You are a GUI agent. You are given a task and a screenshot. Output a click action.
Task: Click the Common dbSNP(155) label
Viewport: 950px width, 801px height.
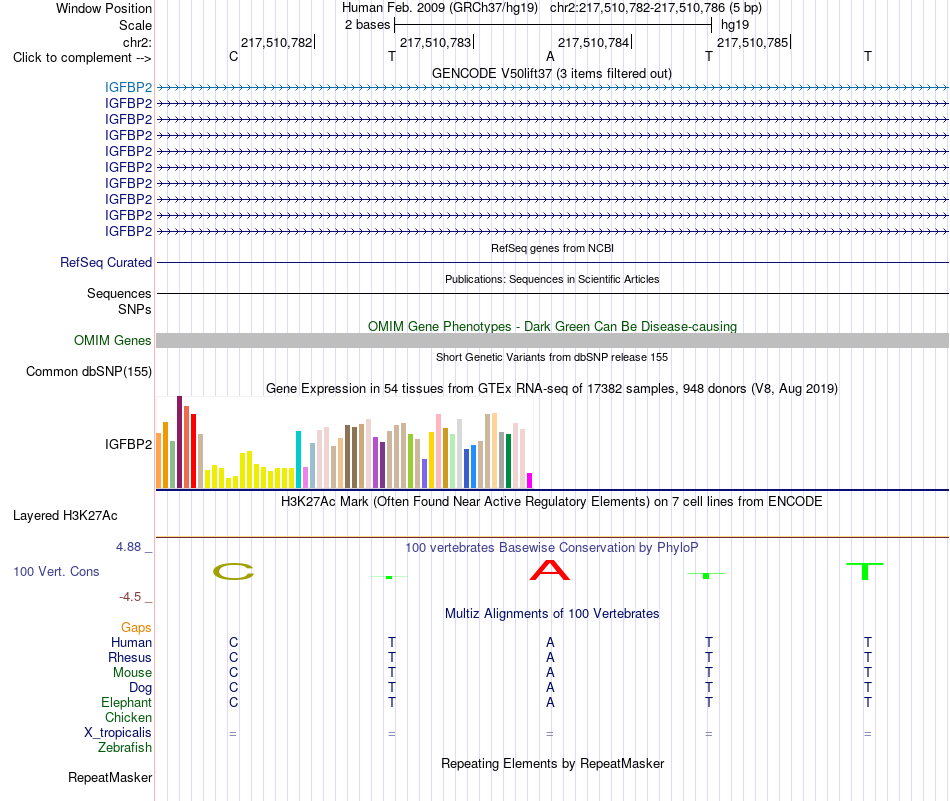point(88,371)
